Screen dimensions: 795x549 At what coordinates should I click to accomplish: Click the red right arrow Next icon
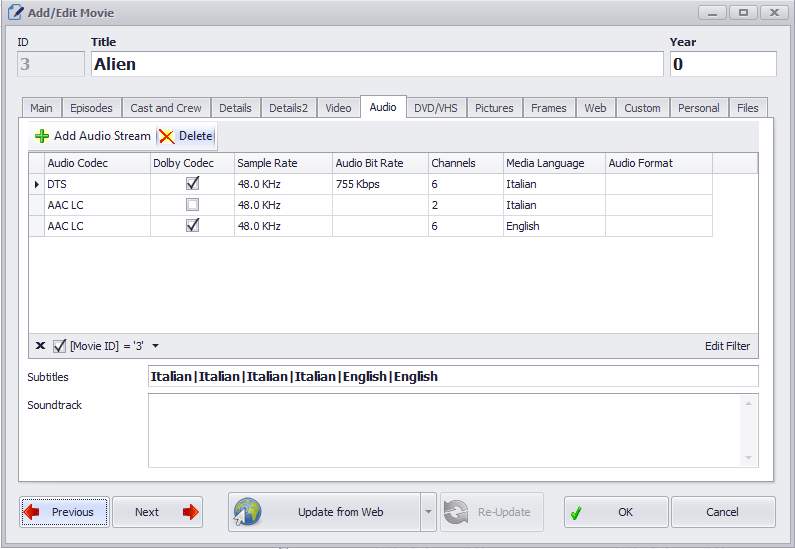190,512
